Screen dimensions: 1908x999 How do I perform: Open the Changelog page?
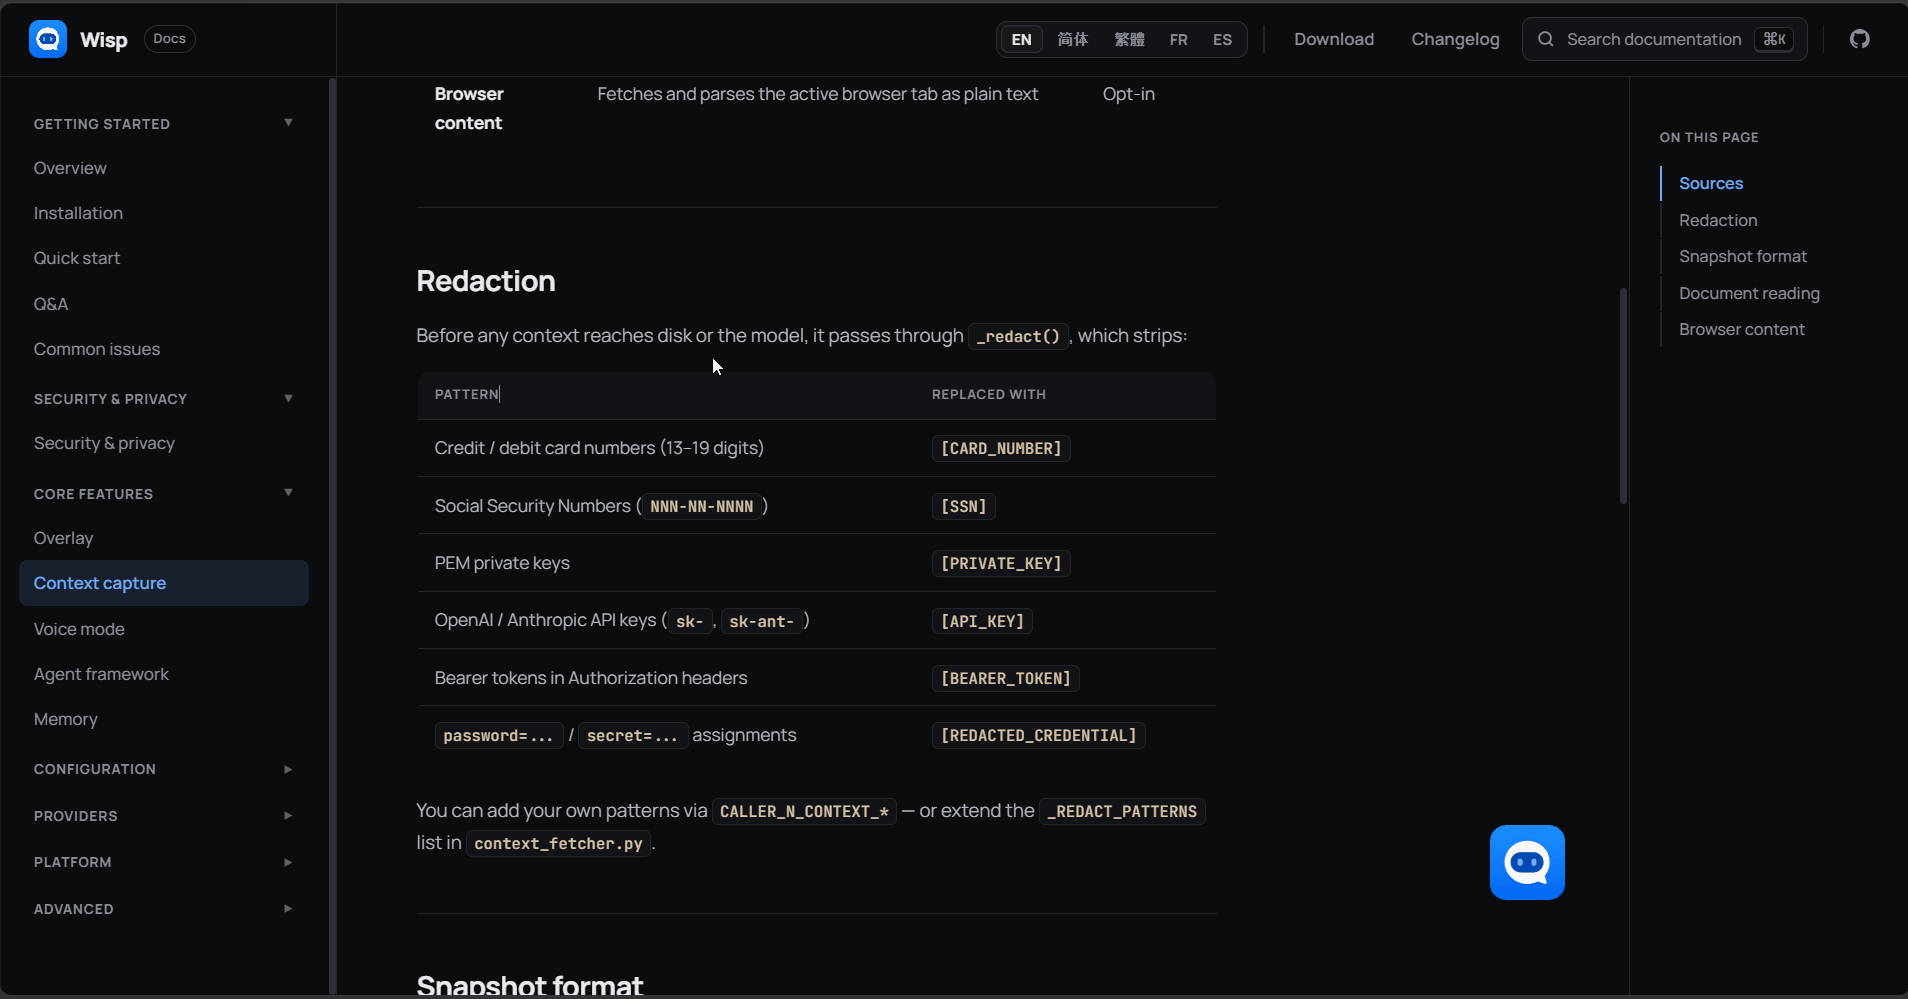tap(1455, 39)
